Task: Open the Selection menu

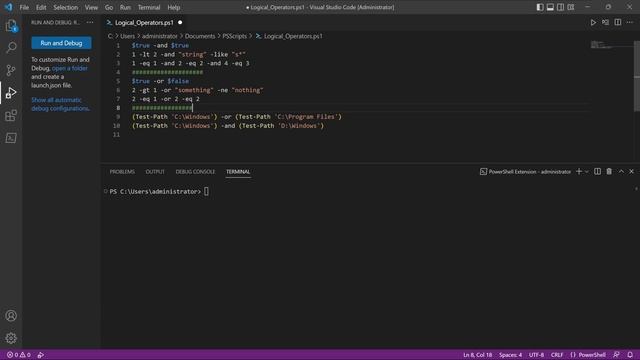Action: pos(66,7)
